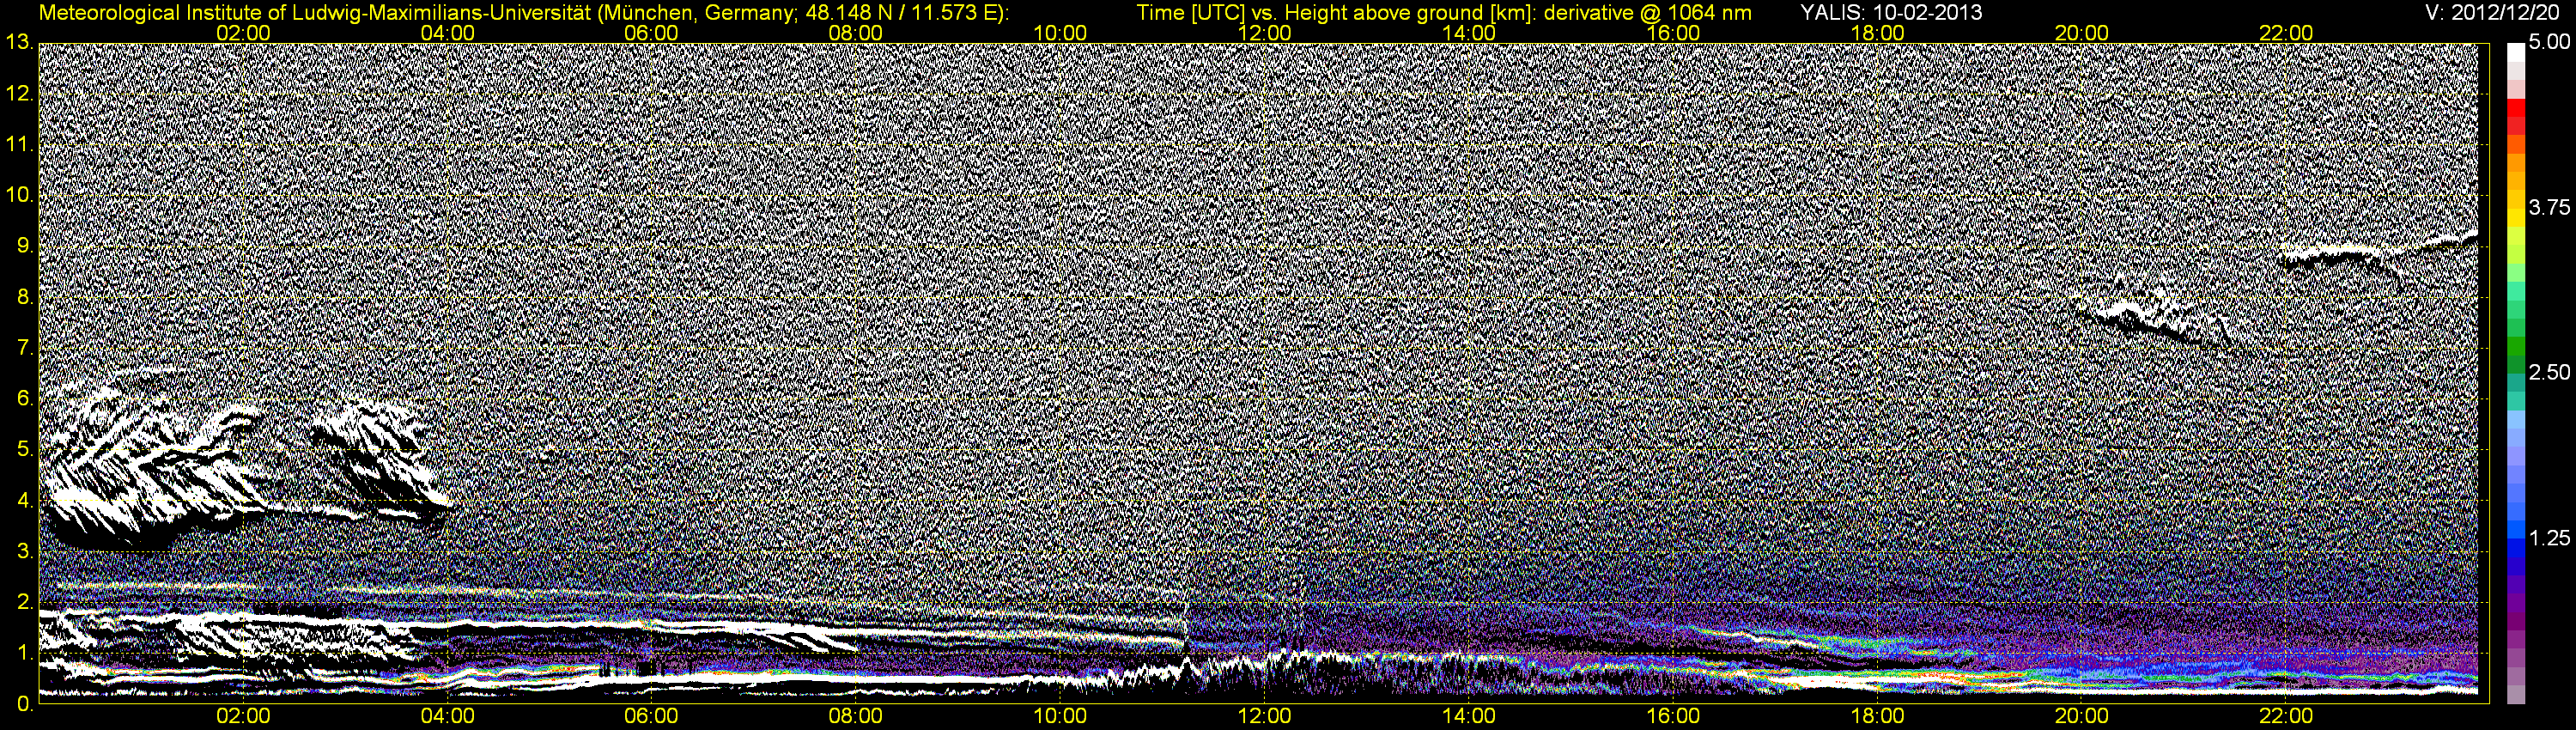Screen dimensions: 2576x730
Task: Click the 20:00 label on the top time axis
Action: [x=2082, y=33]
